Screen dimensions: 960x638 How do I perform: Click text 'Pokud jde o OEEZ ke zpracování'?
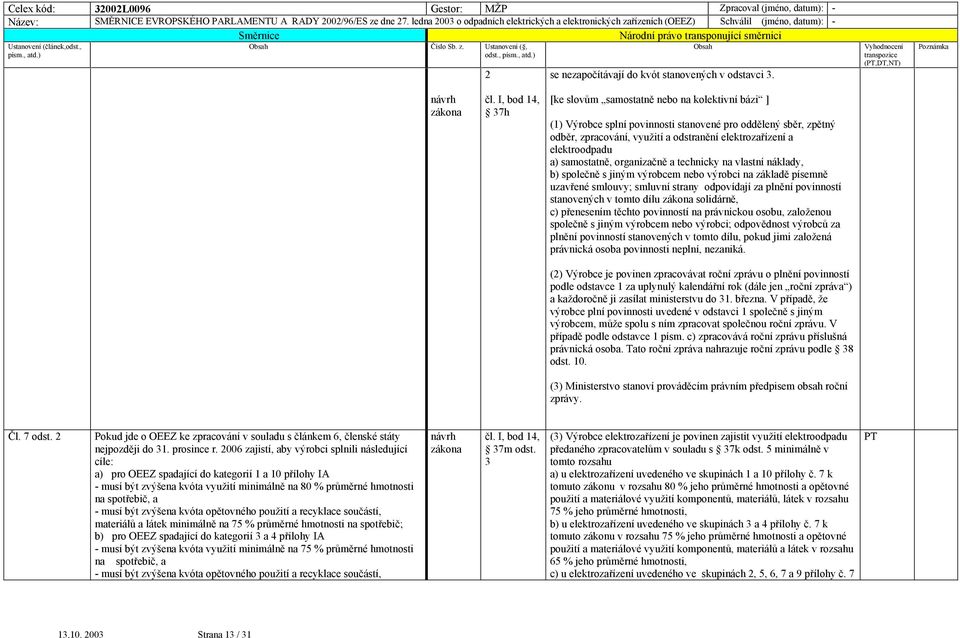tap(251, 449)
